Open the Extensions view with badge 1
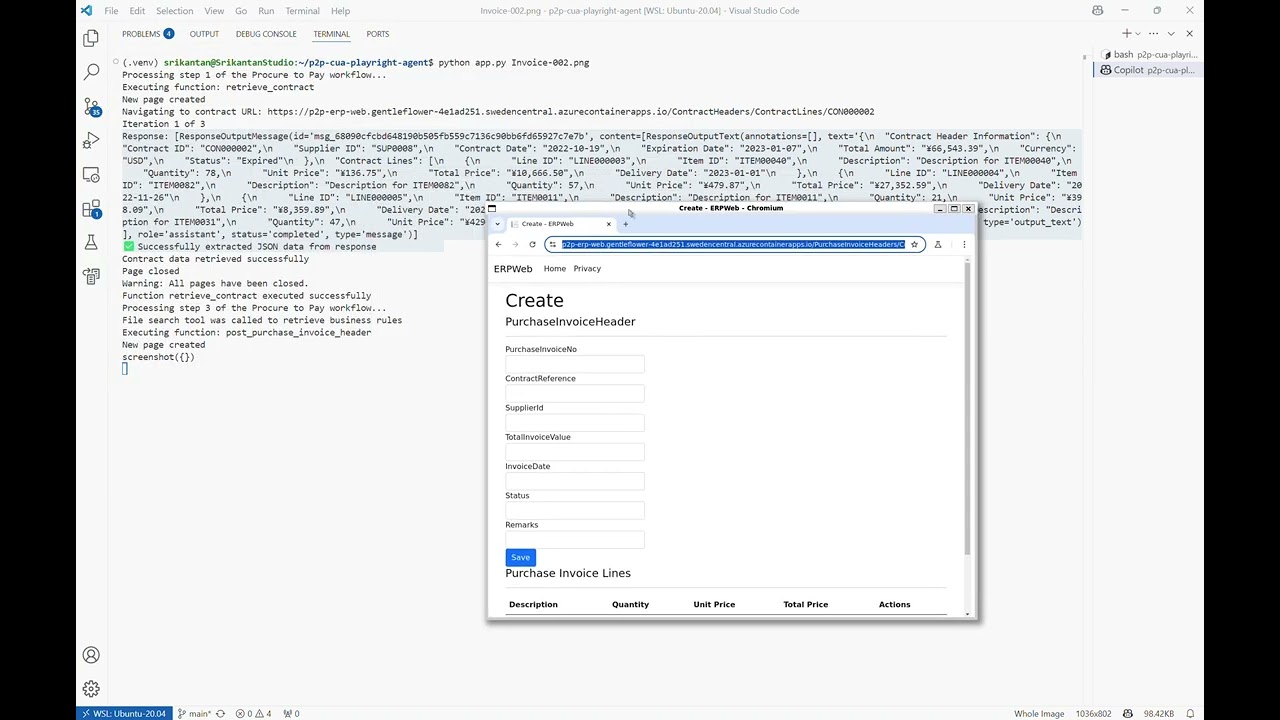The width and height of the screenshot is (1280, 720). pyautogui.click(x=91, y=209)
